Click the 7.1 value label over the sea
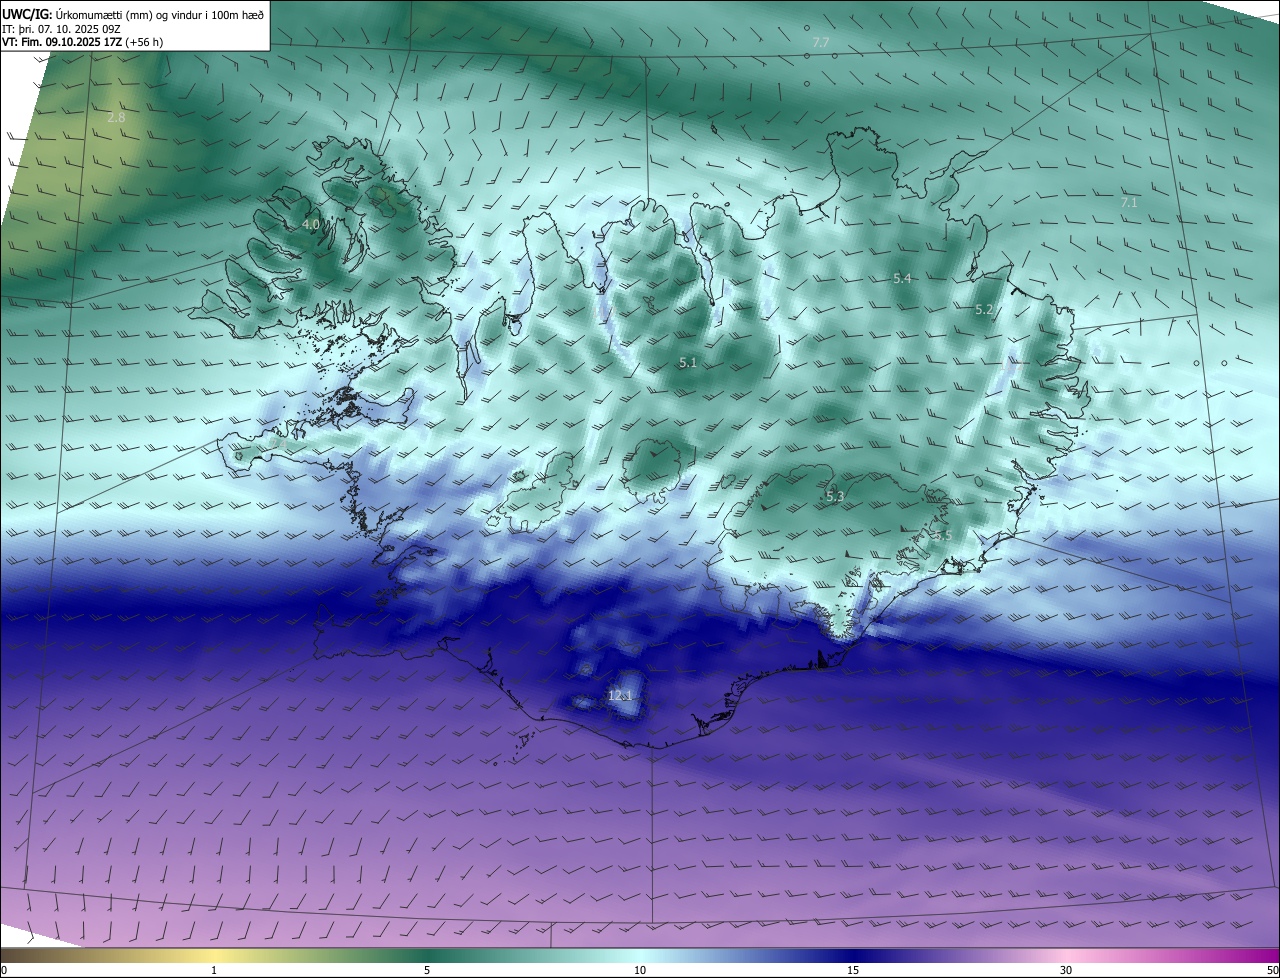Screen dimensions: 1280x978 [x=1129, y=202]
